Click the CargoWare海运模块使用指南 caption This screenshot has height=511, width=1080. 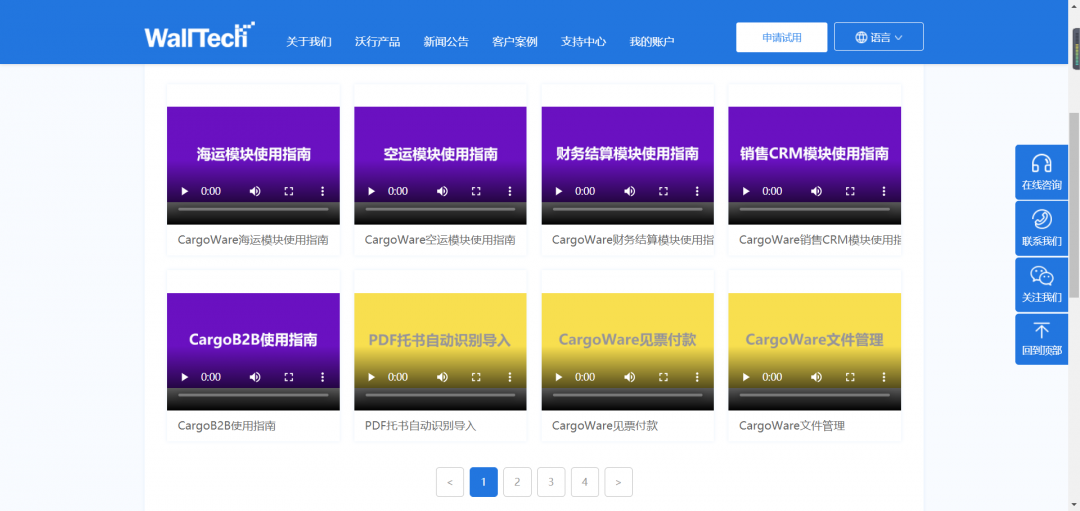click(x=253, y=240)
